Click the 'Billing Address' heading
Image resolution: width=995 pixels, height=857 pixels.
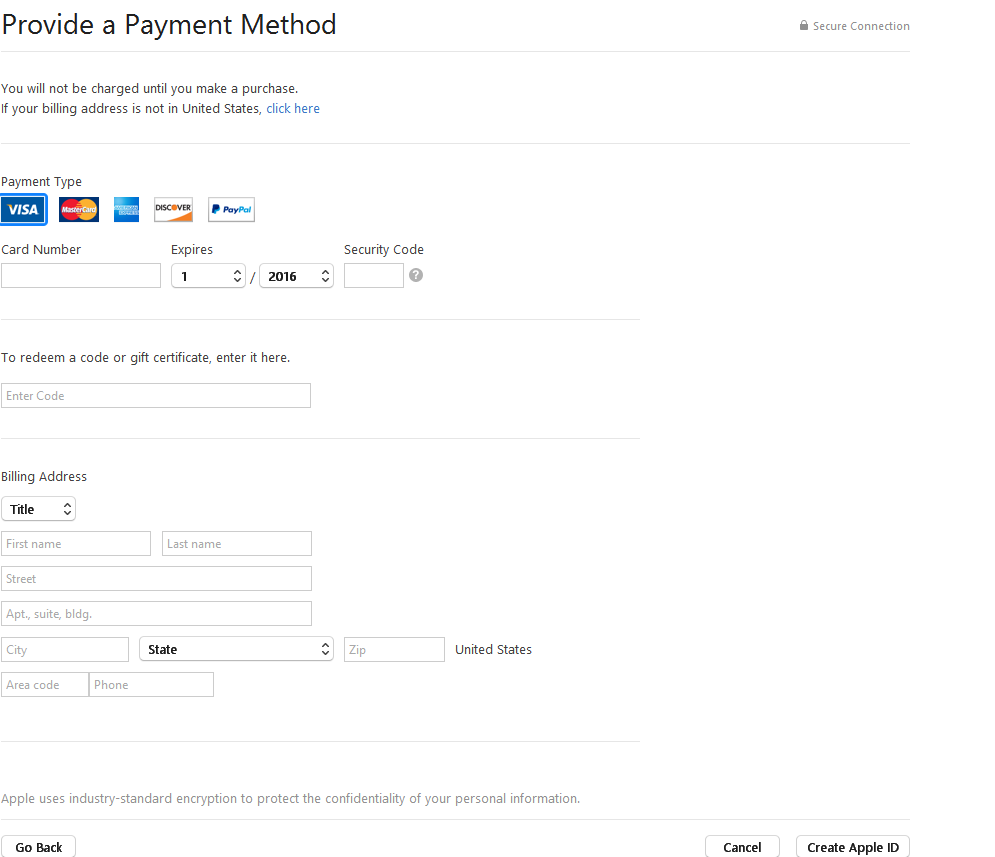[x=44, y=476]
